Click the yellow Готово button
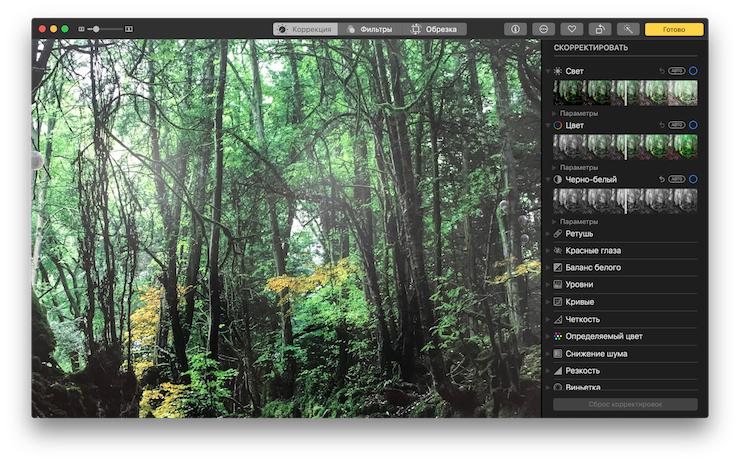 click(674, 29)
